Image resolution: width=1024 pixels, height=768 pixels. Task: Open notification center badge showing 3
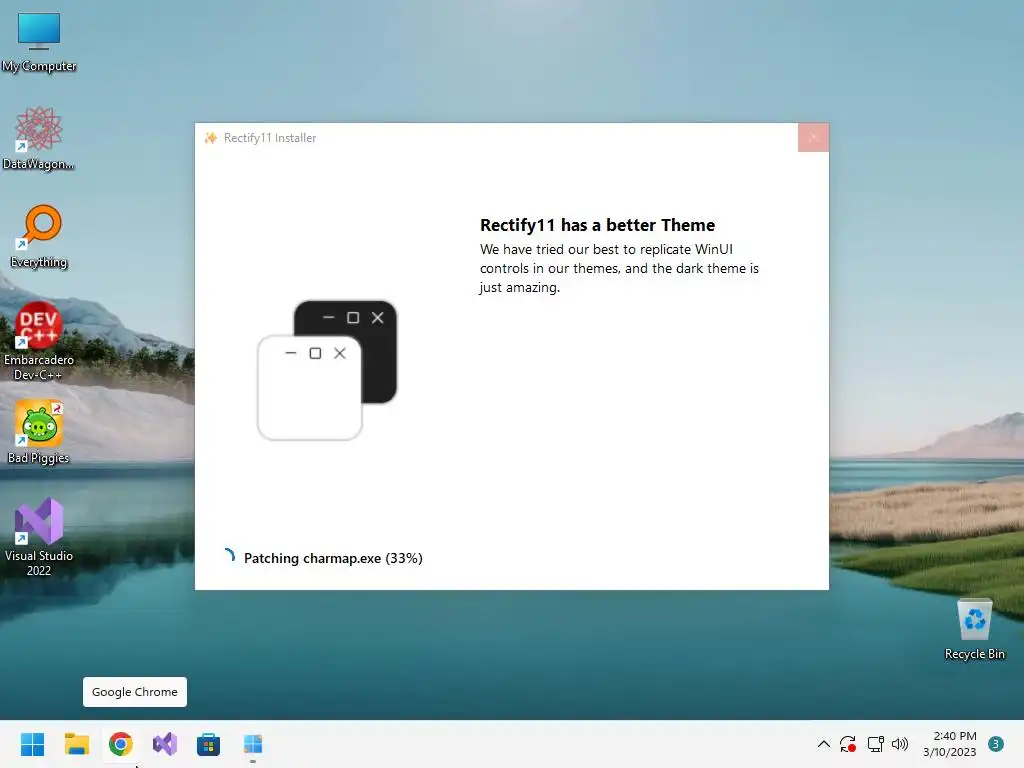tap(996, 744)
